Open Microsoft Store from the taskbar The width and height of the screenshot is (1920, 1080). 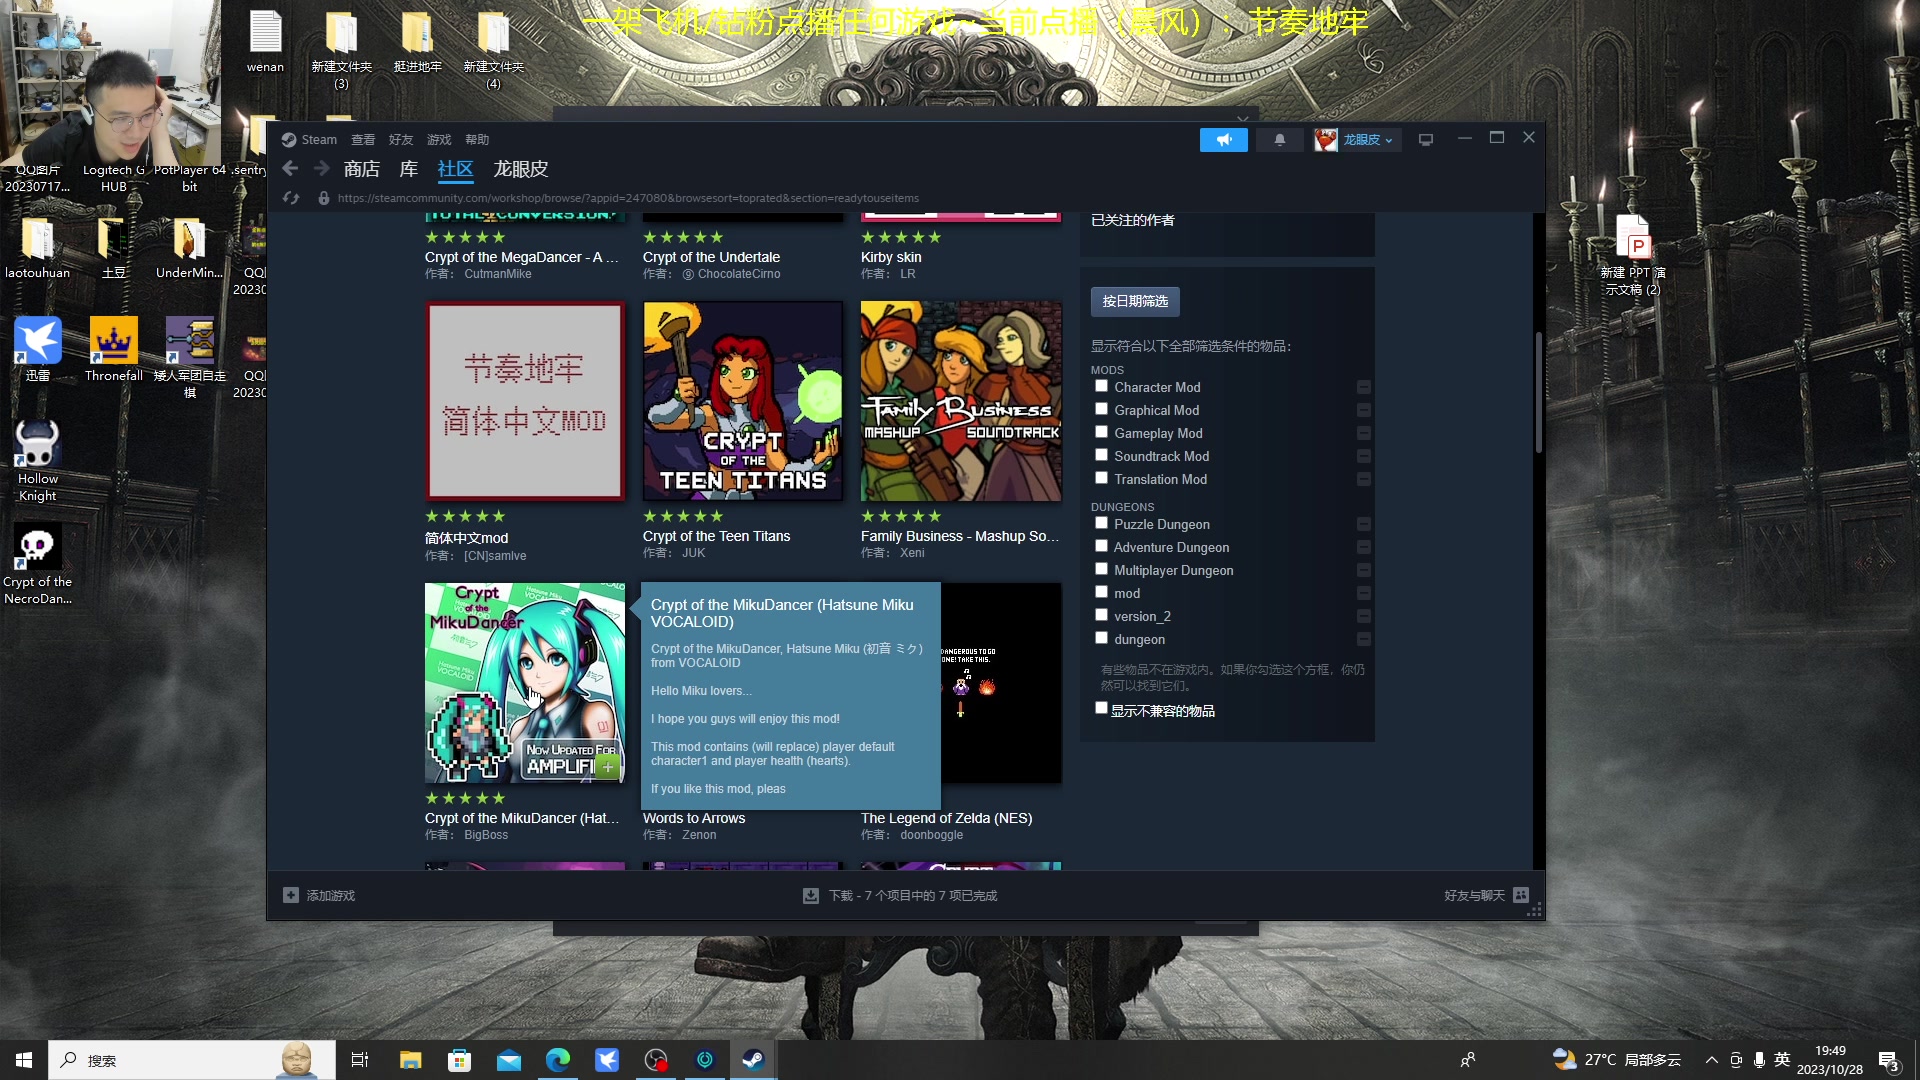(x=459, y=1060)
